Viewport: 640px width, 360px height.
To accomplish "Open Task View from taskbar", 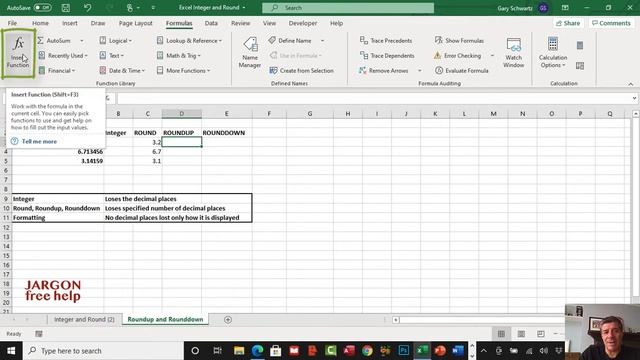I will click(217, 351).
